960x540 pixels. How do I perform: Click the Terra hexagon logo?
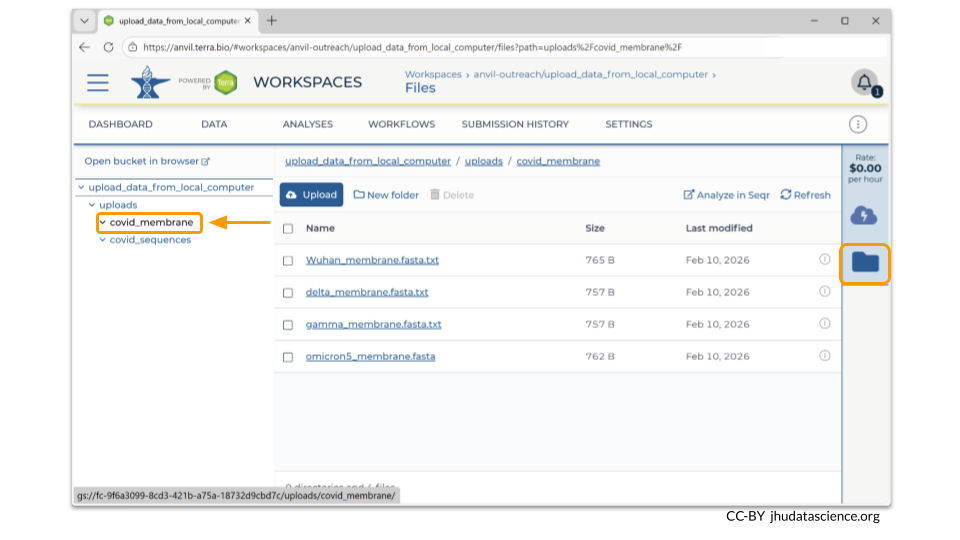pos(226,82)
